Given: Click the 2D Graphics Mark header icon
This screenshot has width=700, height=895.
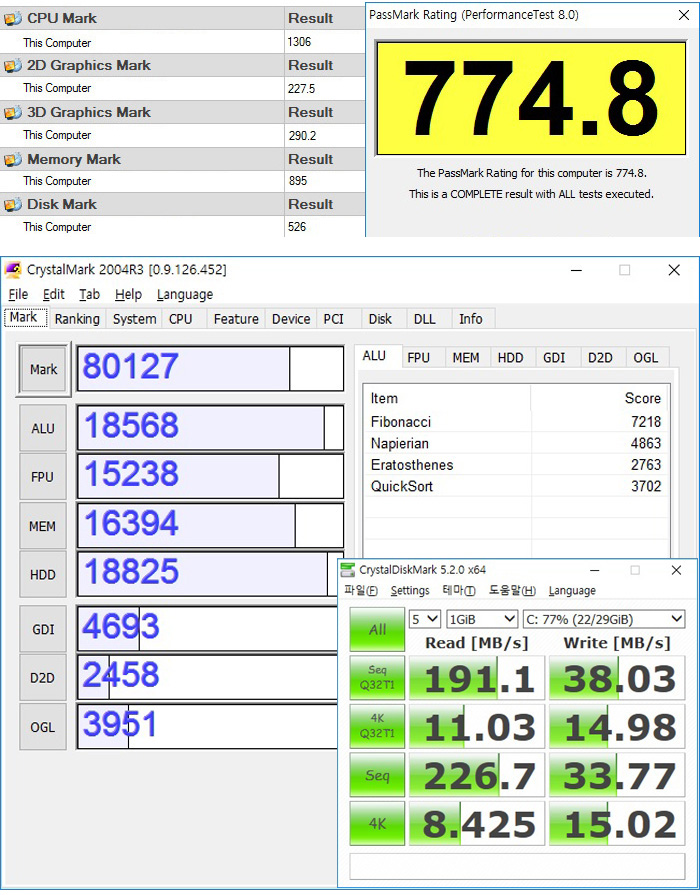Looking at the screenshot, I should pos(13,66).
